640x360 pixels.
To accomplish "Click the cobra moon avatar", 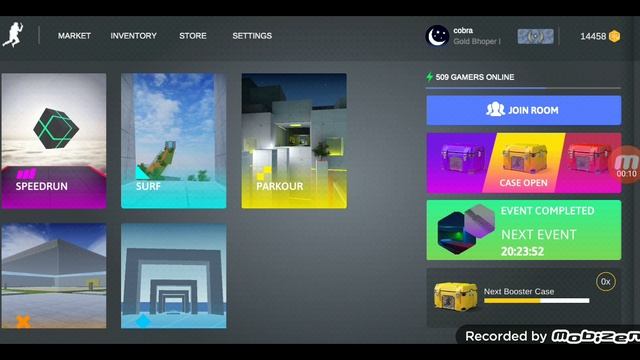I will point(437,36).
